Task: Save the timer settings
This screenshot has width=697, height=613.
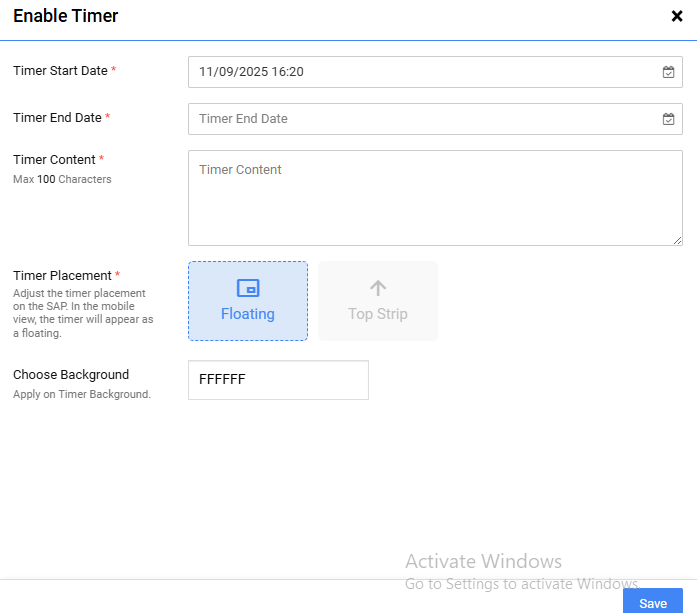Action: (x=653, y=602)
